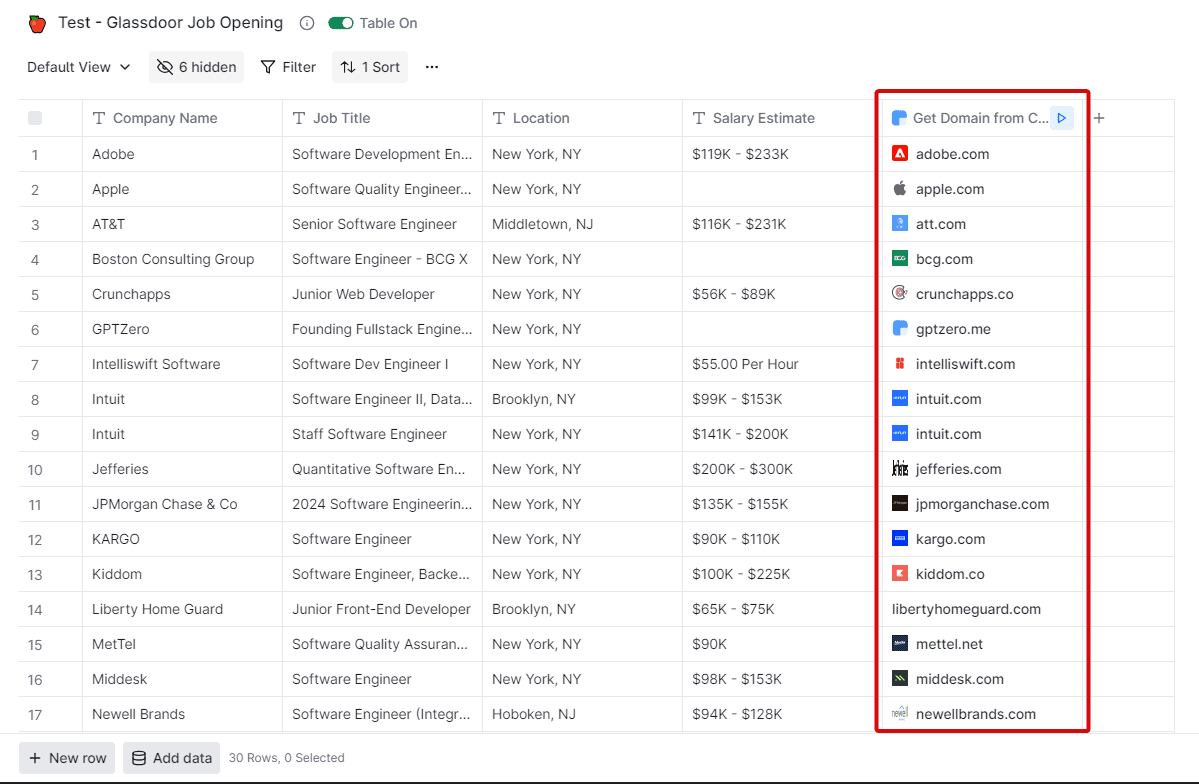Select row number 10
The image size is (1199, 784).
point(35,470)
